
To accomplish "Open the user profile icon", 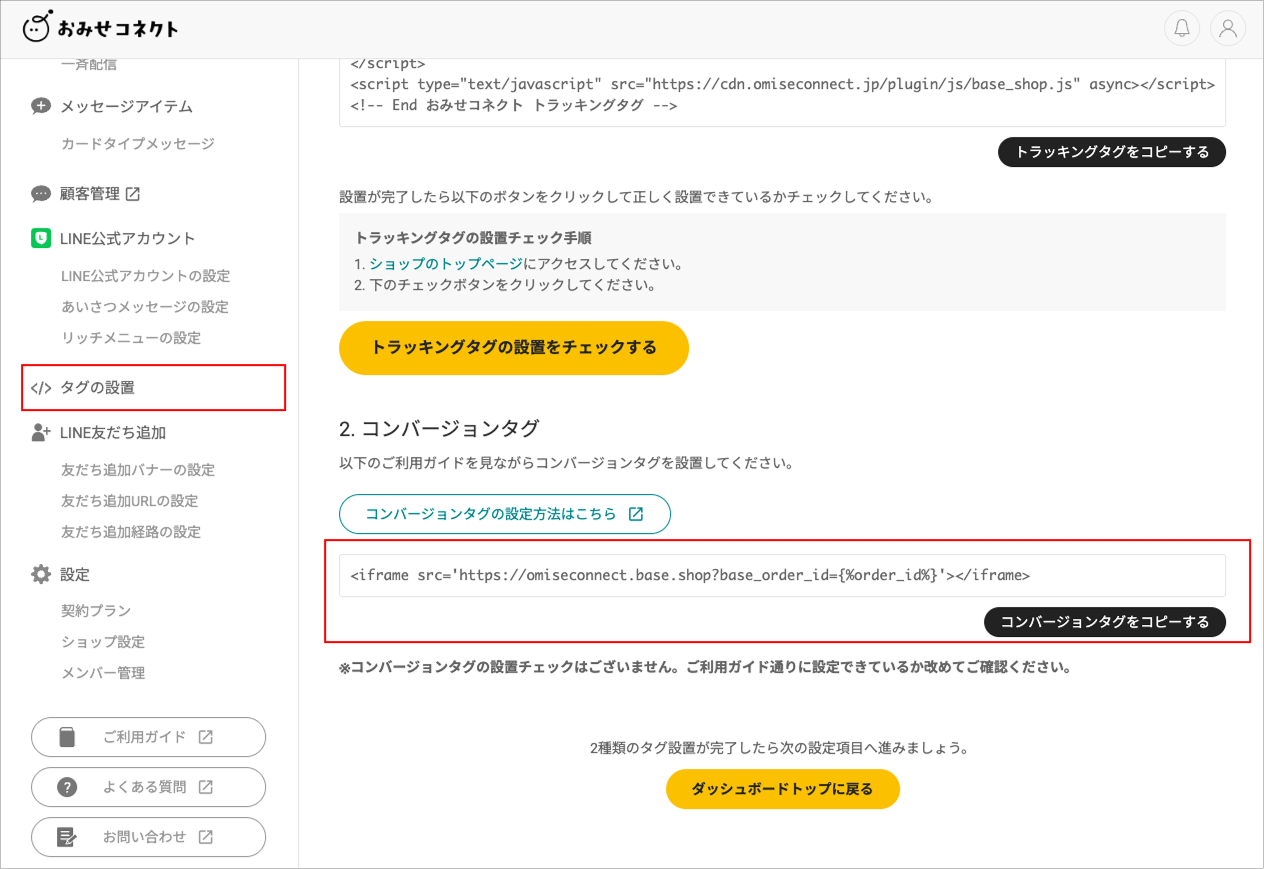I will pos(1227,29).
